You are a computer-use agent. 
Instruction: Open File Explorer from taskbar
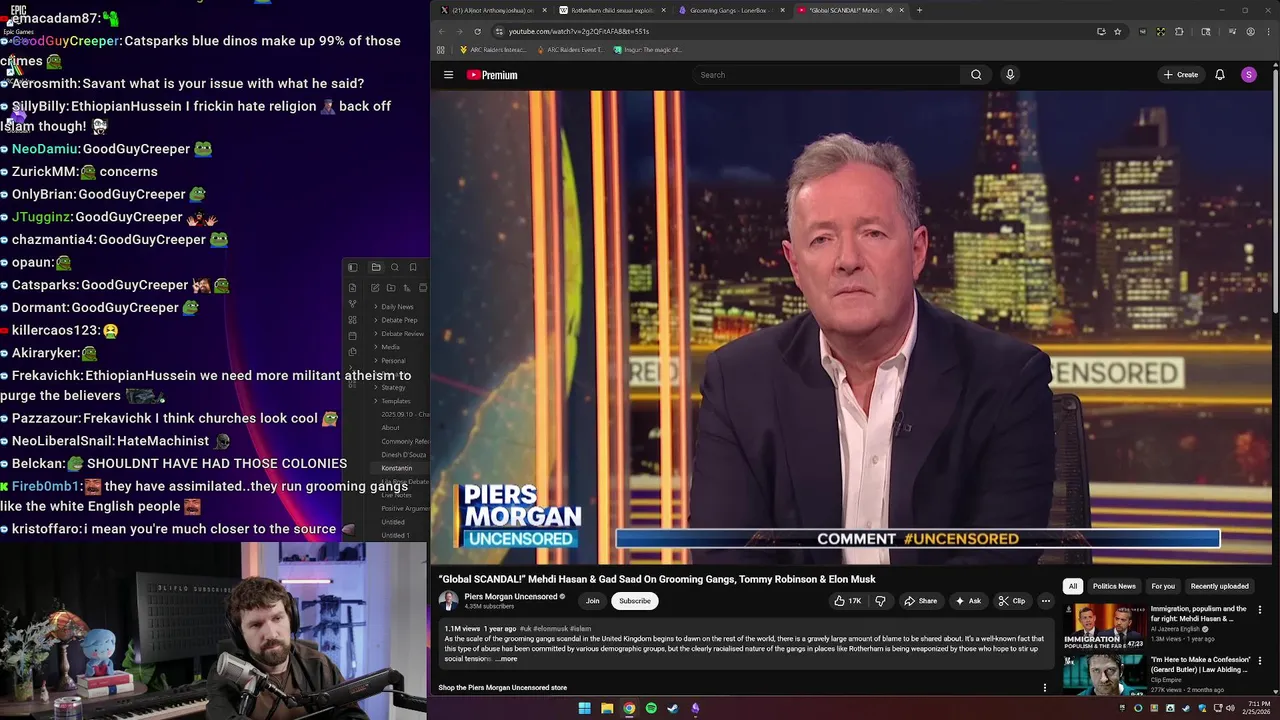(x=607, y=708)
